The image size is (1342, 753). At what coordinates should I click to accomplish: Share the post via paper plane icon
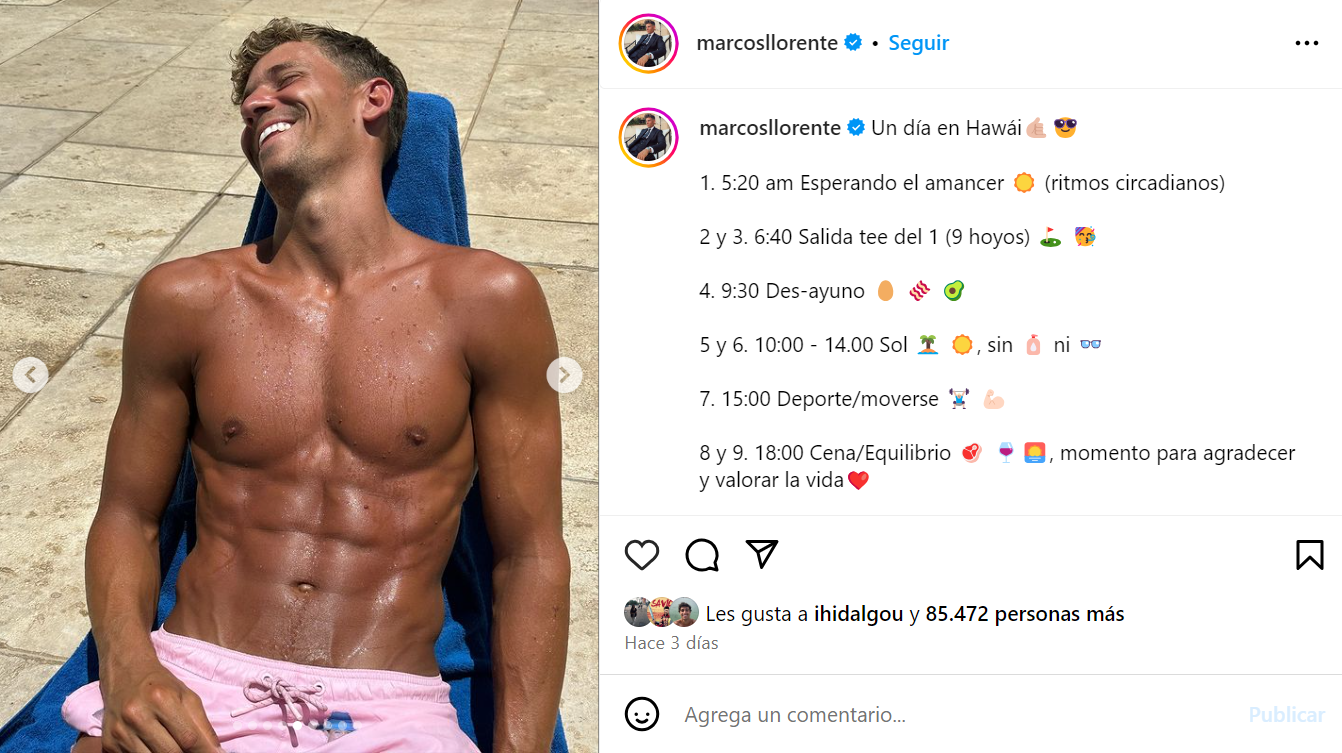[x=762, y=554]
